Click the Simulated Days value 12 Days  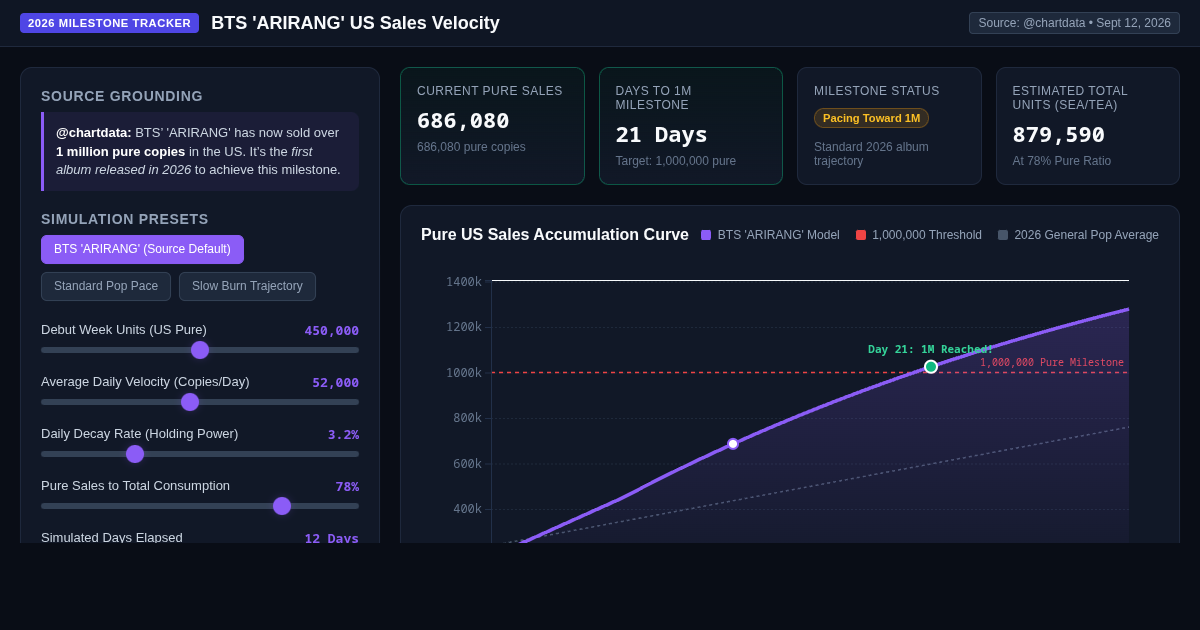331,539
